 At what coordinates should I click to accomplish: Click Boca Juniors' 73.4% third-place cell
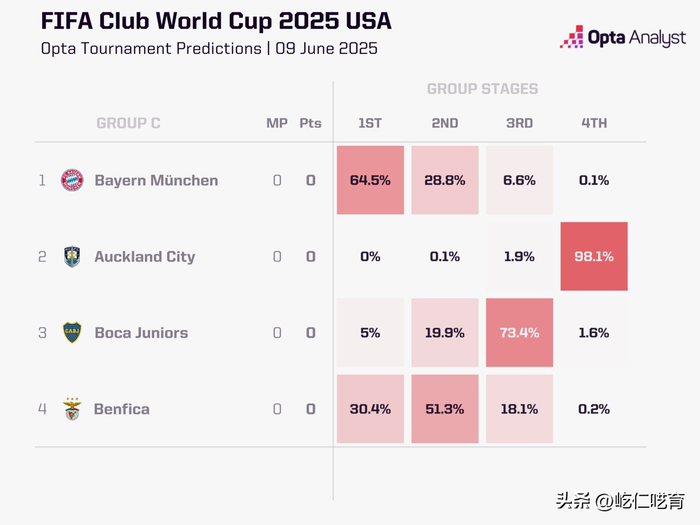pos(519,333)
